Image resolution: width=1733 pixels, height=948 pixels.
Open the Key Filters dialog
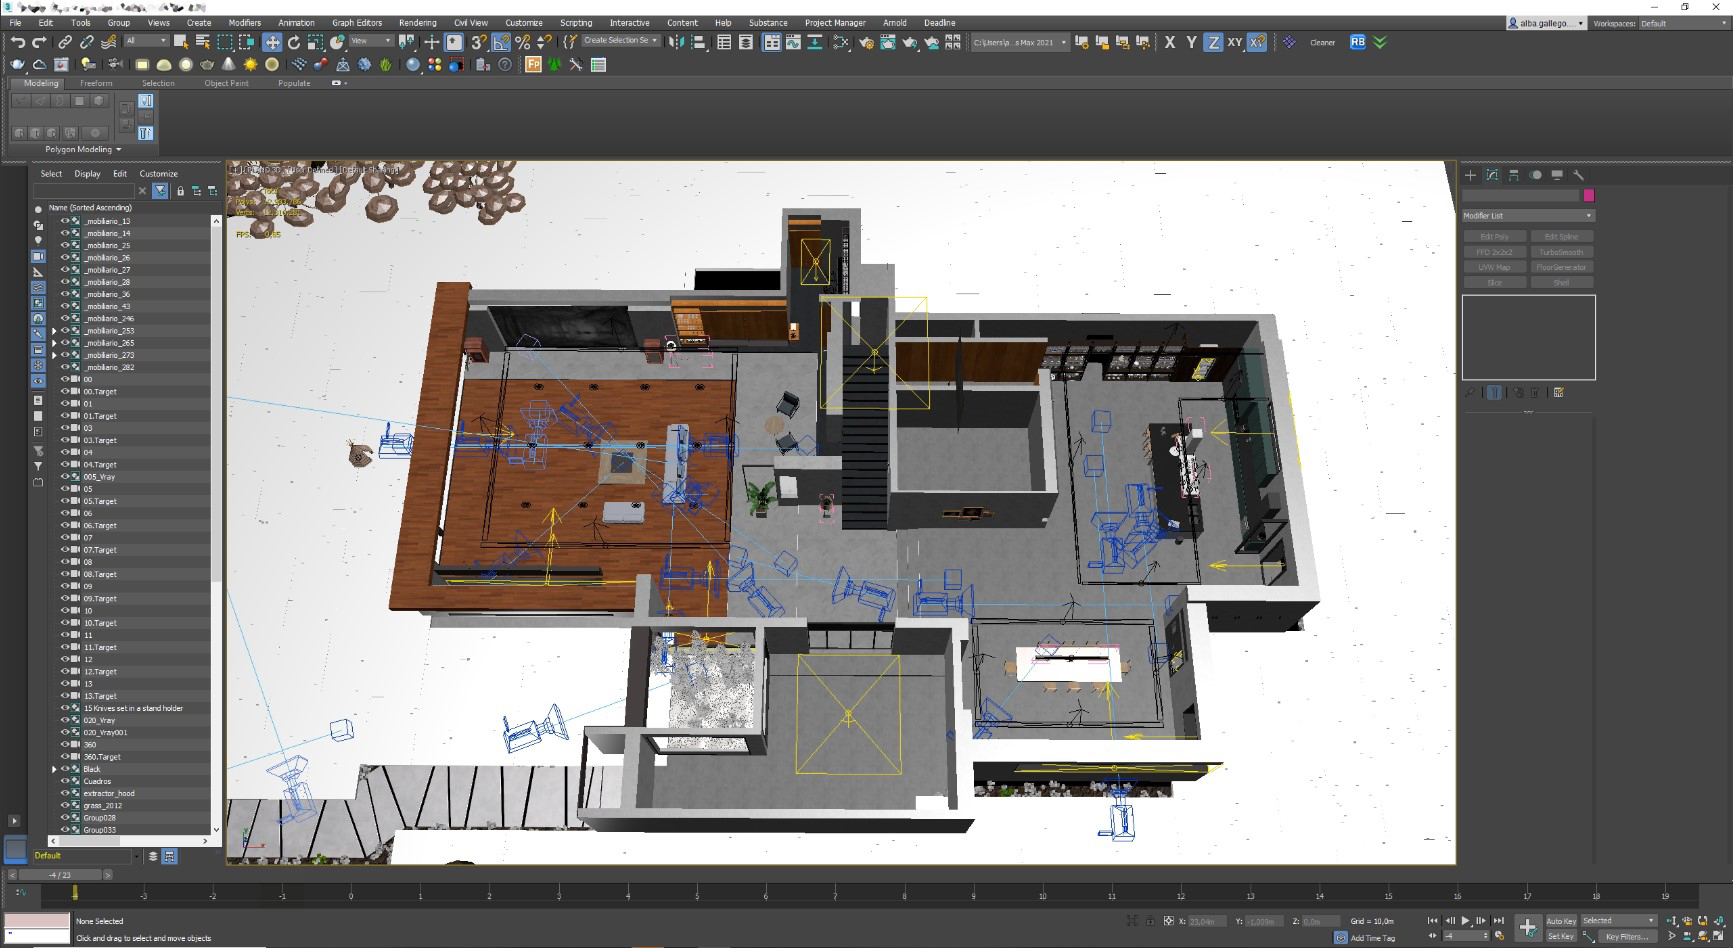(x=1626, y=937)
